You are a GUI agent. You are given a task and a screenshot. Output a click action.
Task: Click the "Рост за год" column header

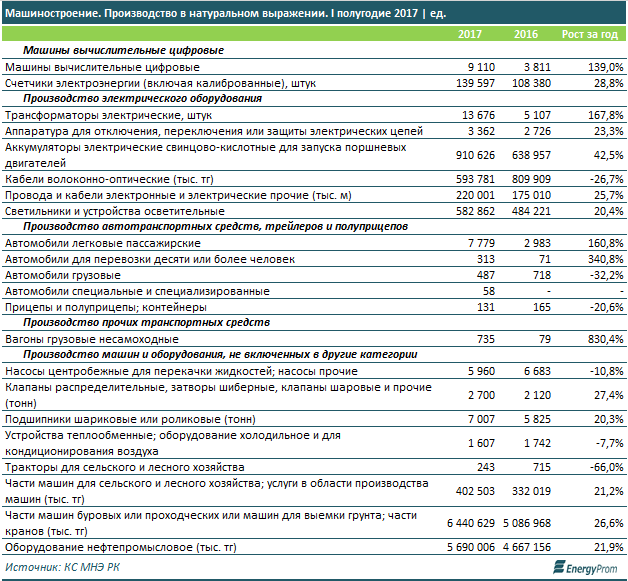click(x=591, y=34)
